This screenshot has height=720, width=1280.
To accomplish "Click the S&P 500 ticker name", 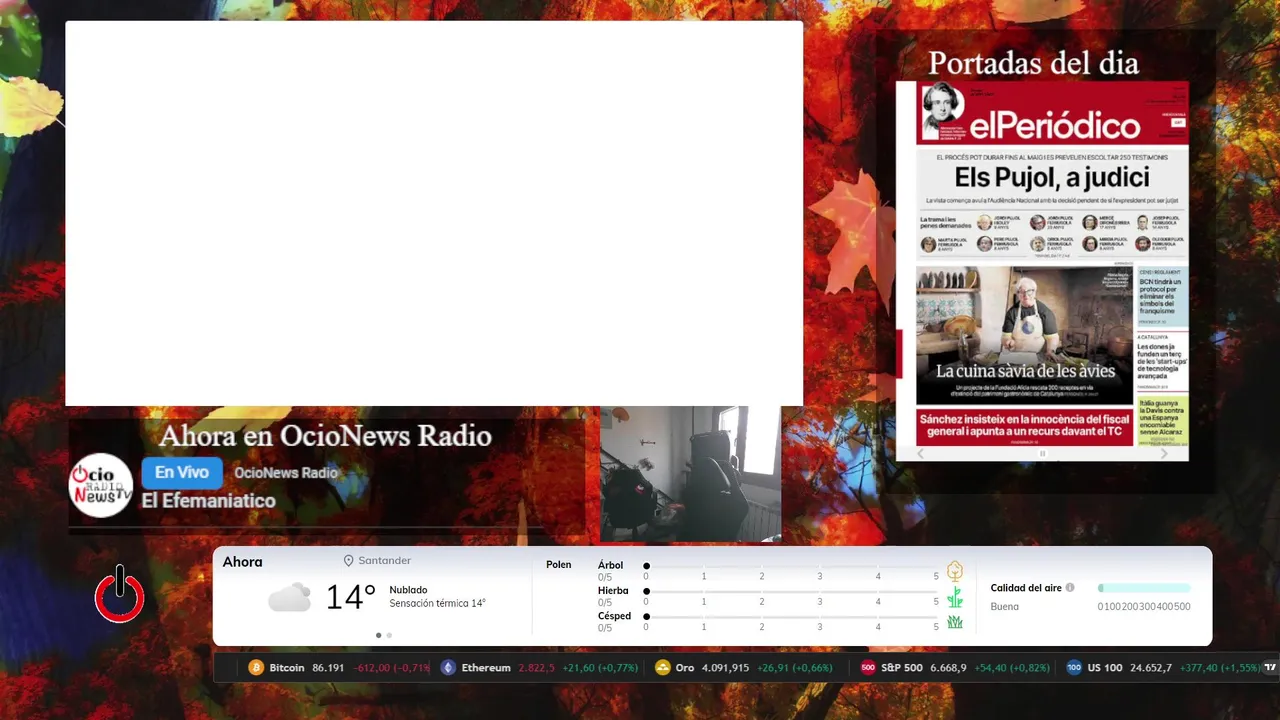I will point(902,667).
